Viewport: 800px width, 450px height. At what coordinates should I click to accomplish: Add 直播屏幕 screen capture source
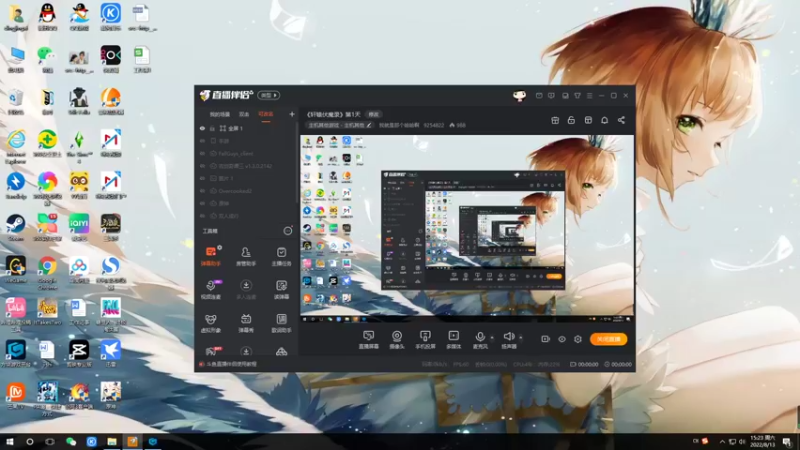pyautogui.click(x=368, y=339)
